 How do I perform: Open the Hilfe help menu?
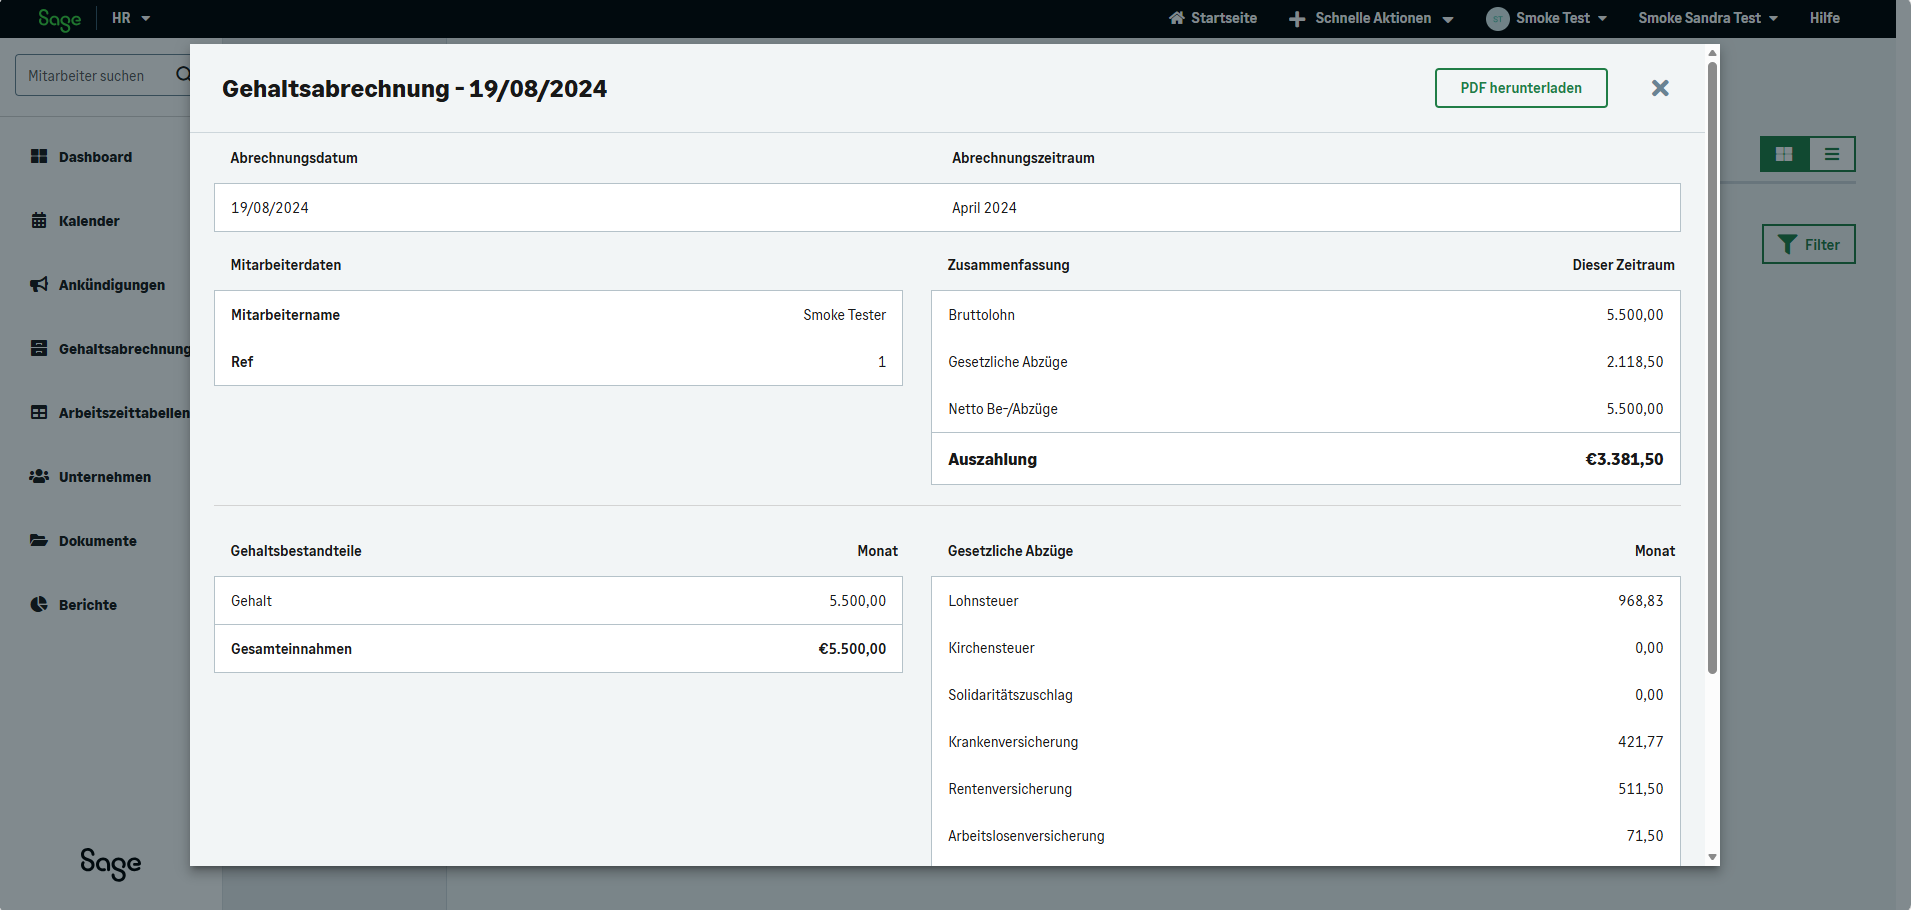(1824, 18)
